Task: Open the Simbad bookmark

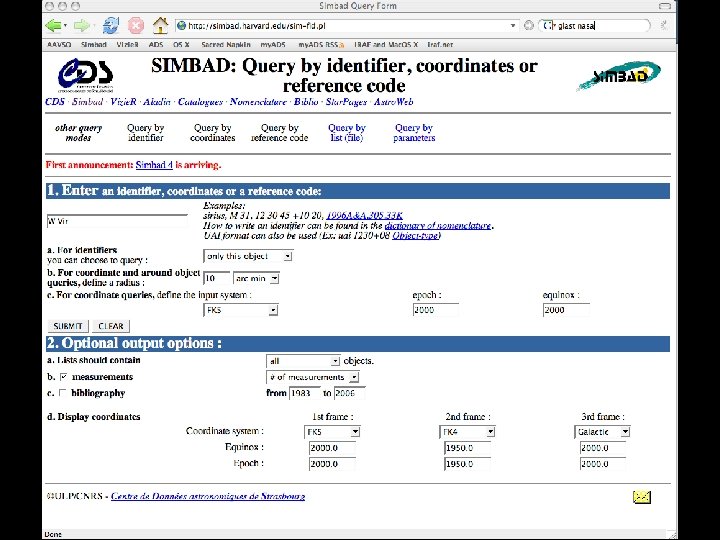Action: pos(94,45)
